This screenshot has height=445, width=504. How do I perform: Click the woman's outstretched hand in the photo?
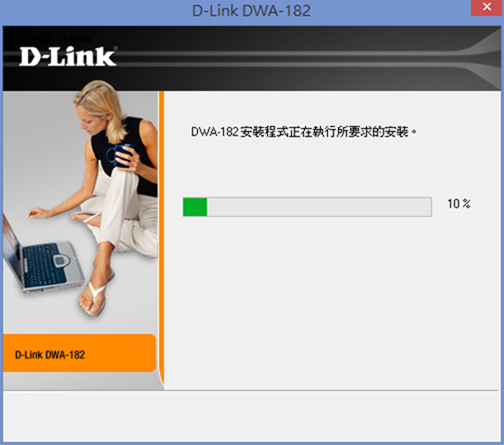point(39,212)
